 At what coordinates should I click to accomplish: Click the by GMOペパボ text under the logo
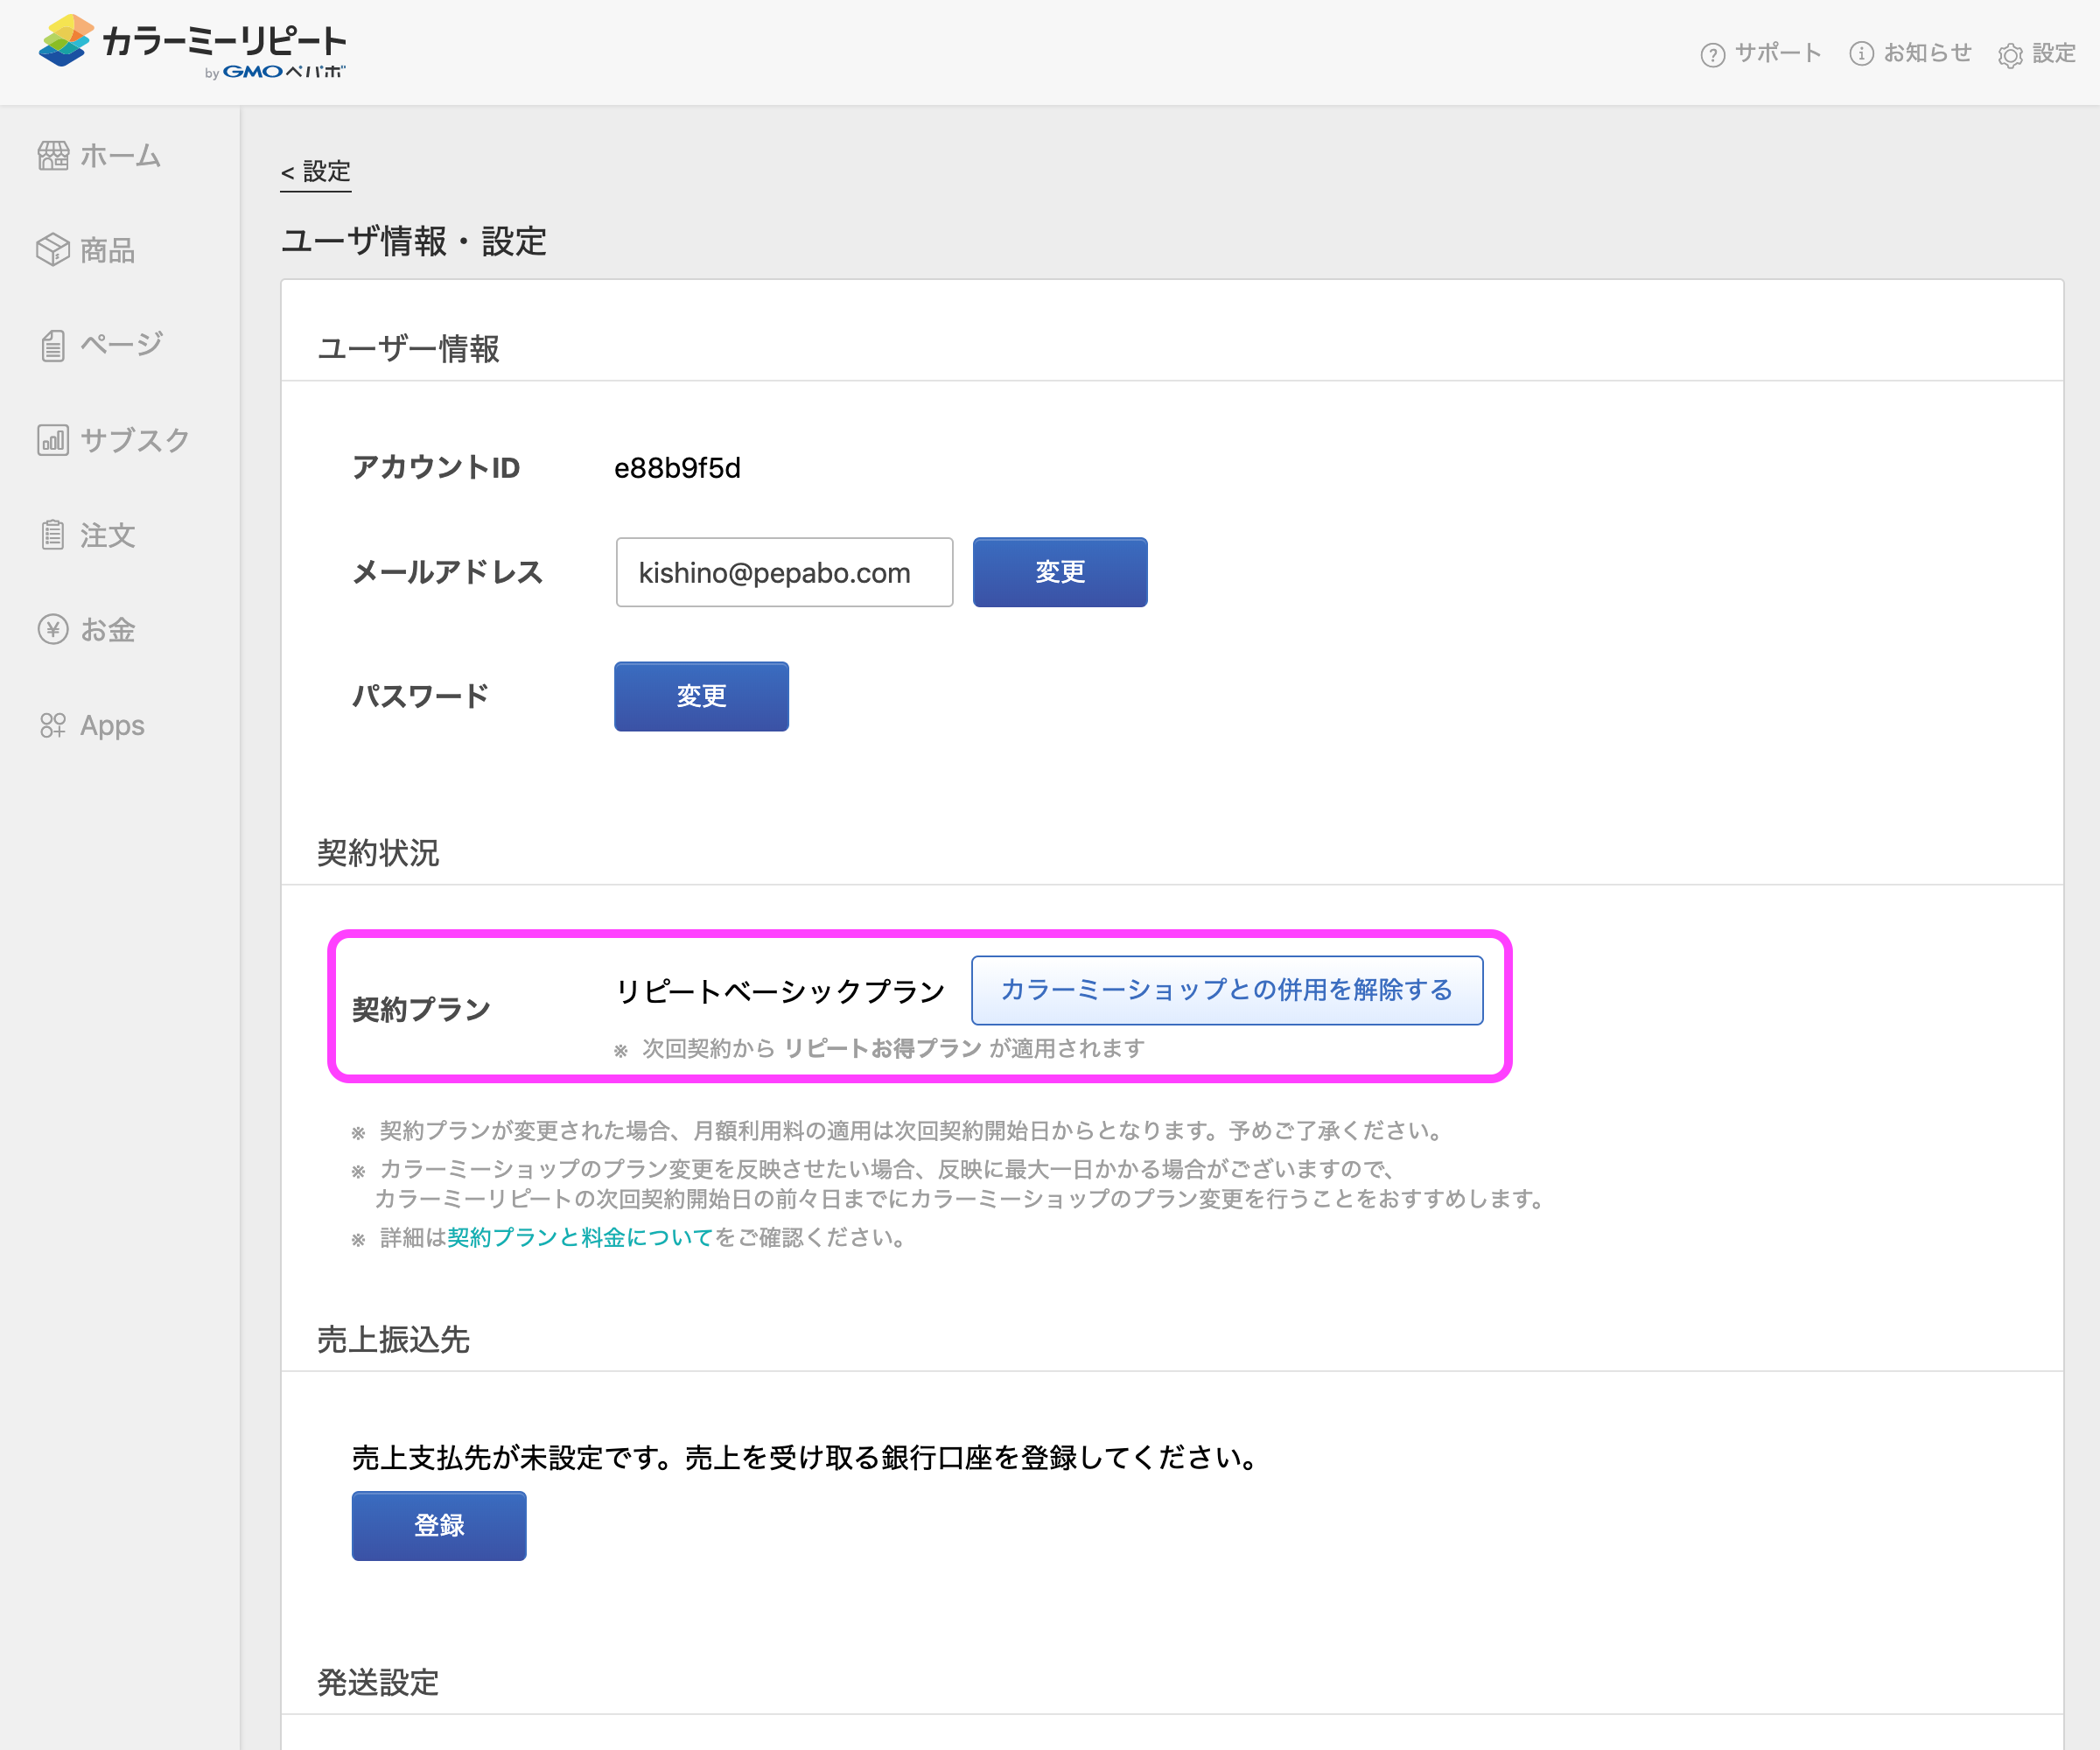pyautogui.click(x=275, y=72)
